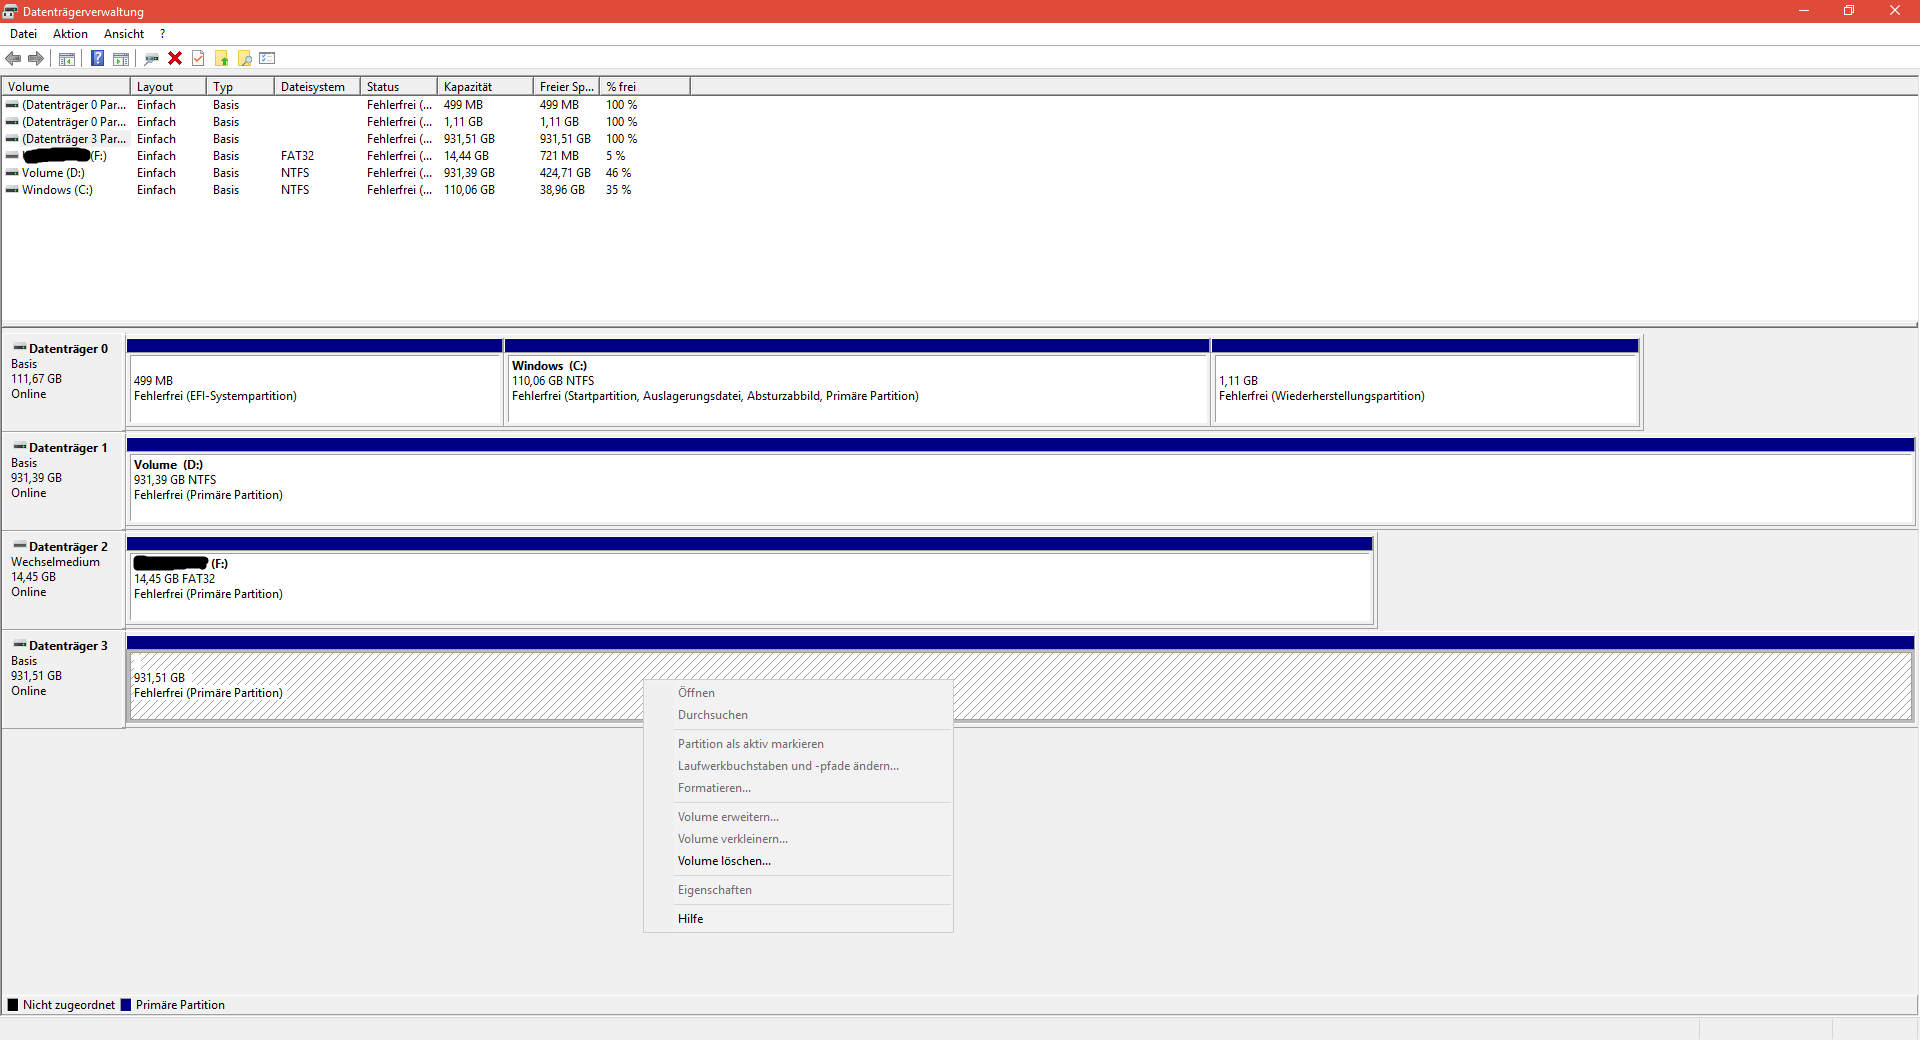Select Partition als aktiv markieren
This screenshot has height=1040, width=1920.
(797, 744)
